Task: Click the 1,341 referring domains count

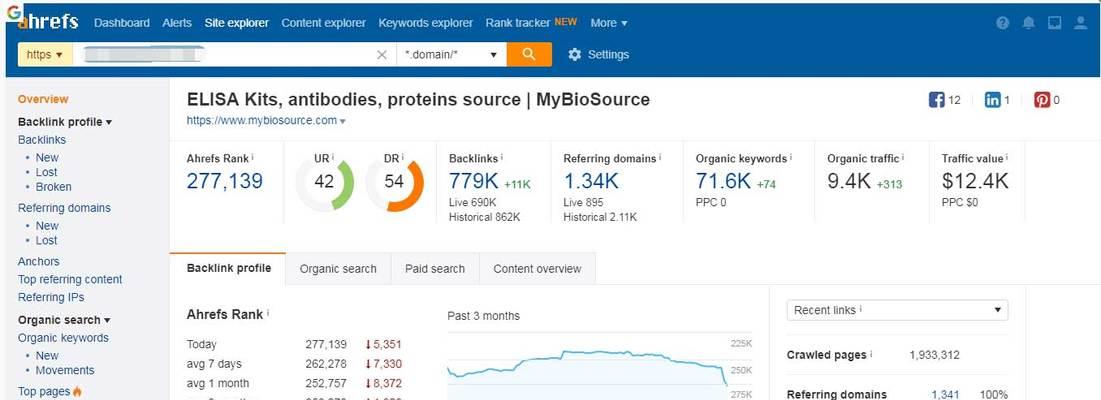Action: (945, 395)
